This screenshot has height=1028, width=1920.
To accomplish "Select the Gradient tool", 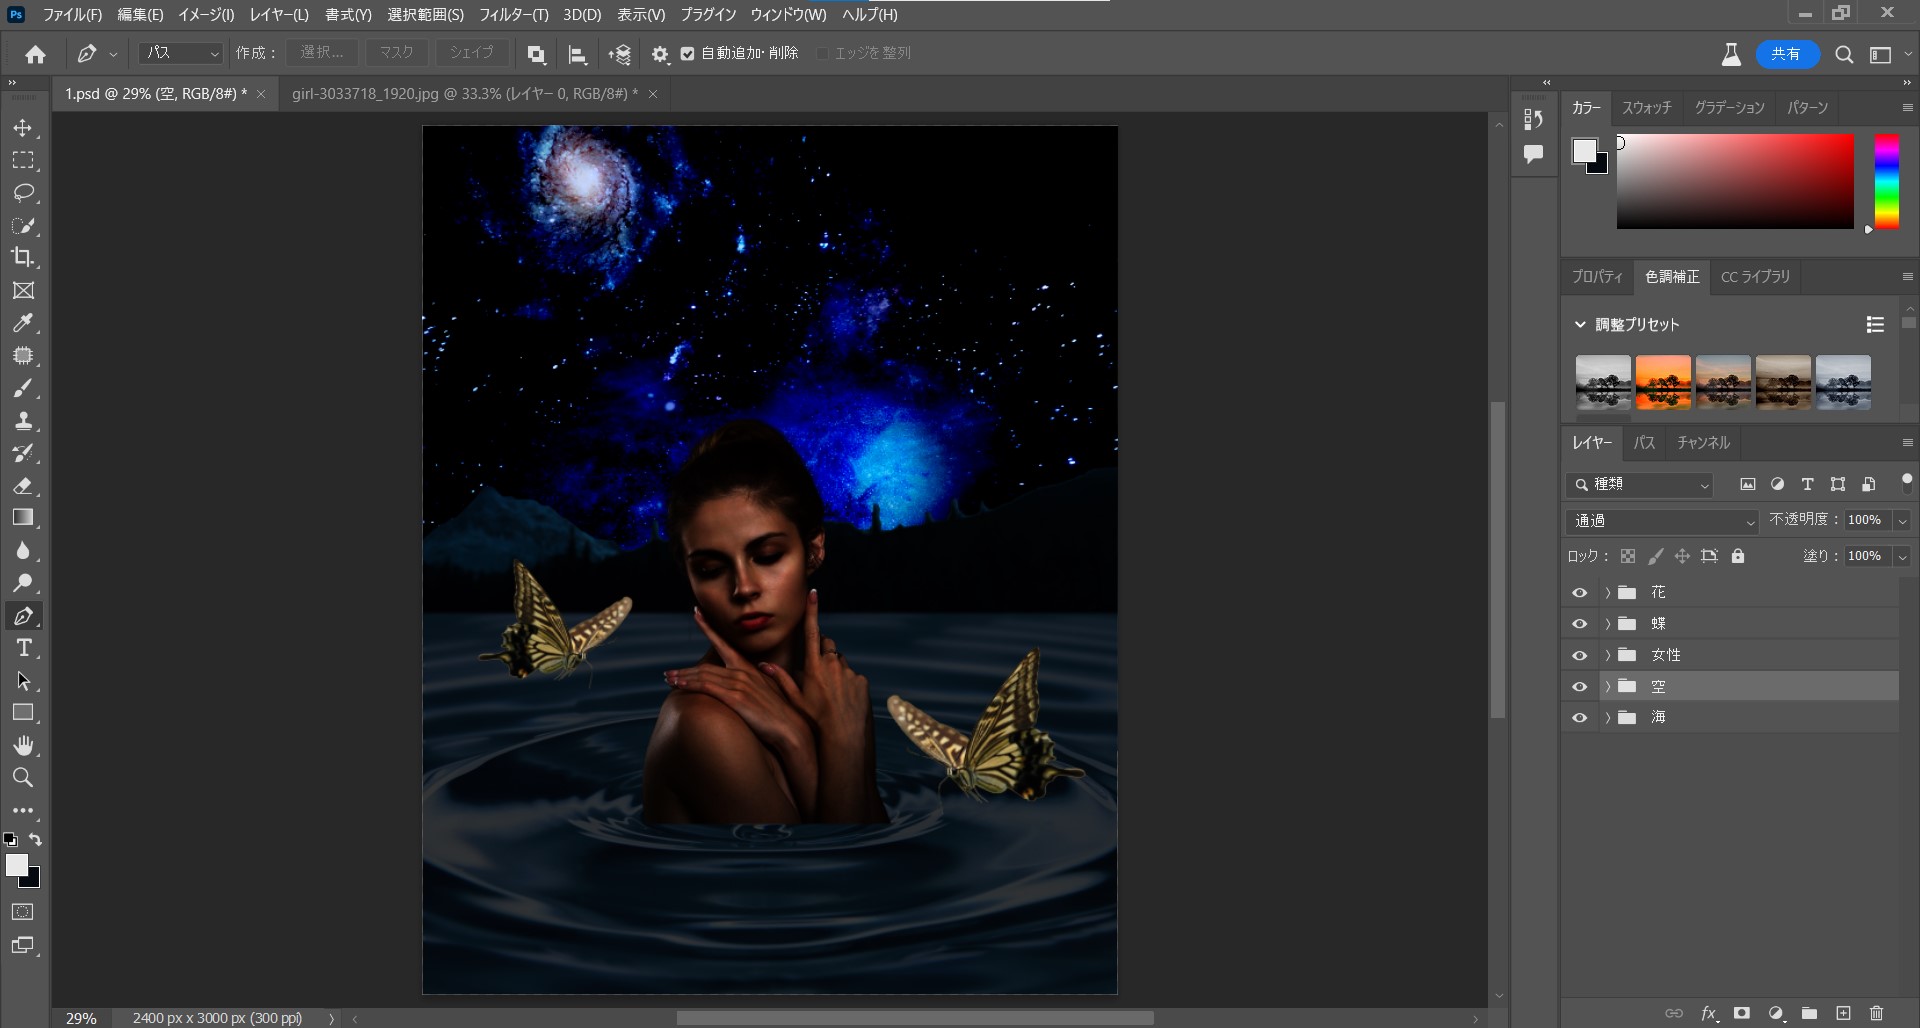I will tap(23, 518).
